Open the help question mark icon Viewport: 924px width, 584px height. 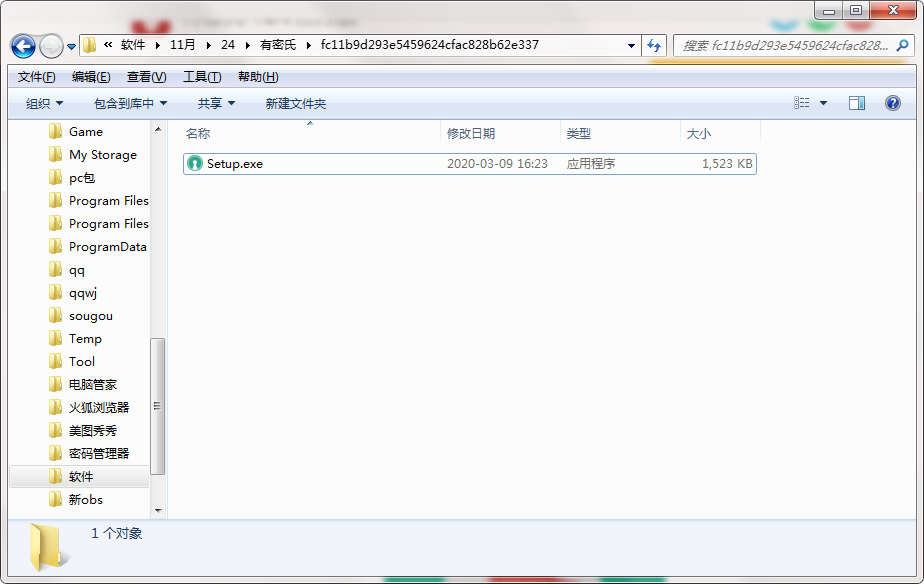click(893, 103)
